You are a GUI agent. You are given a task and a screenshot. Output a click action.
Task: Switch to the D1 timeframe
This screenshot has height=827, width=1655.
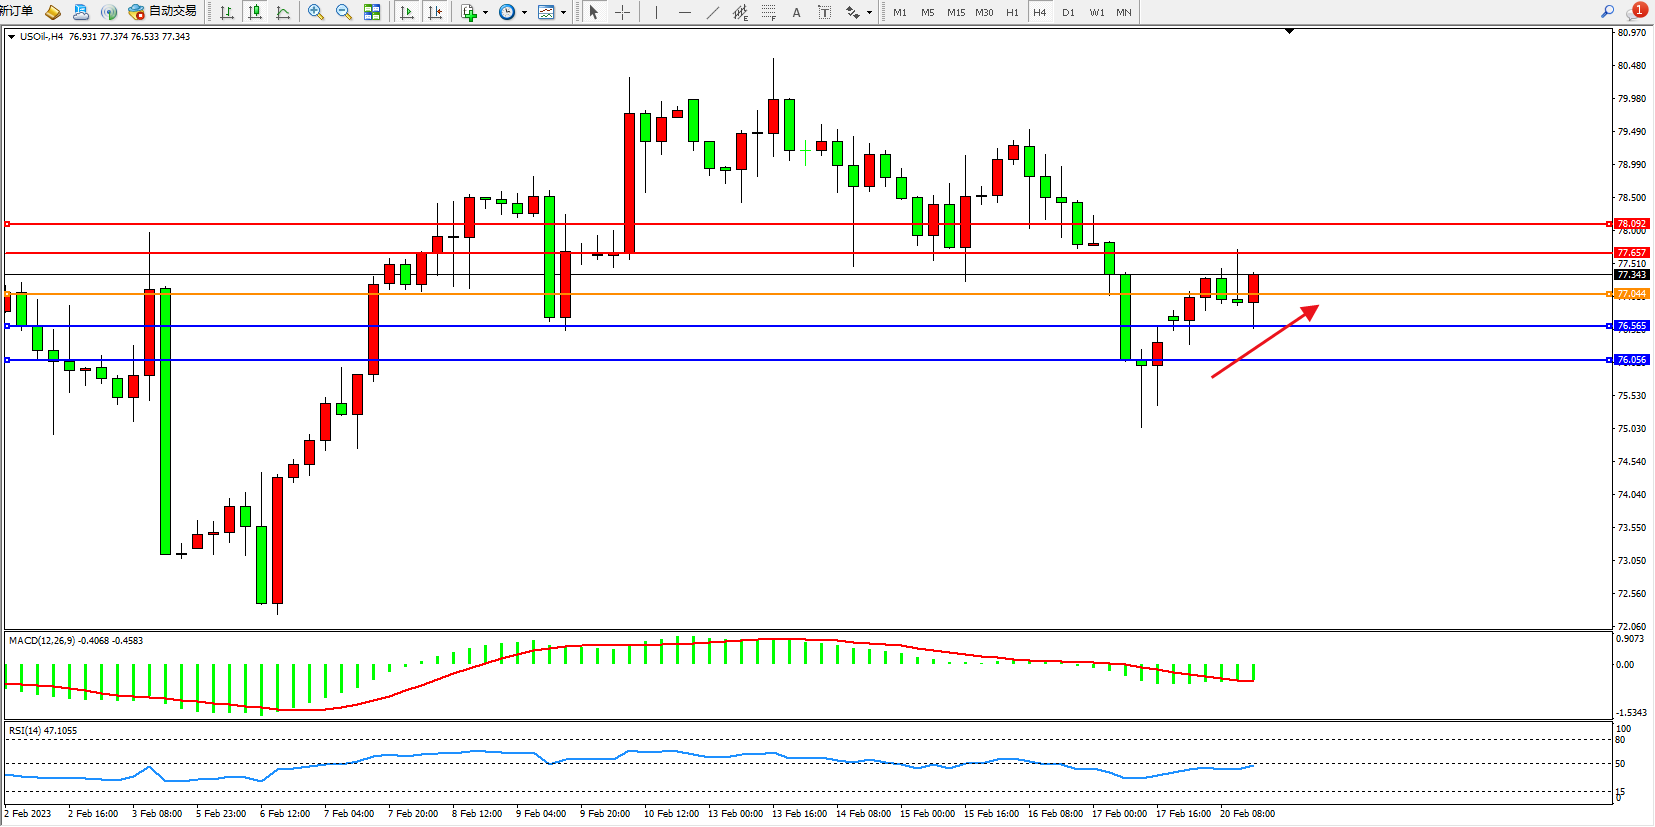pos(1068,12)
